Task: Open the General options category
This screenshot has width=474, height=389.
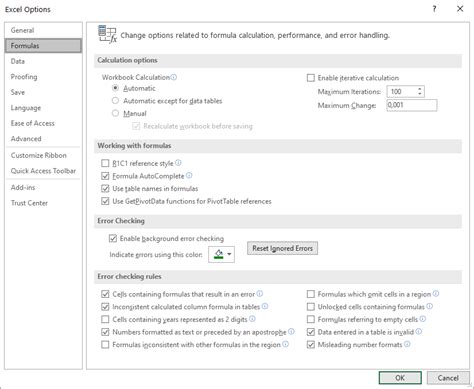Action: coord(43,30)
